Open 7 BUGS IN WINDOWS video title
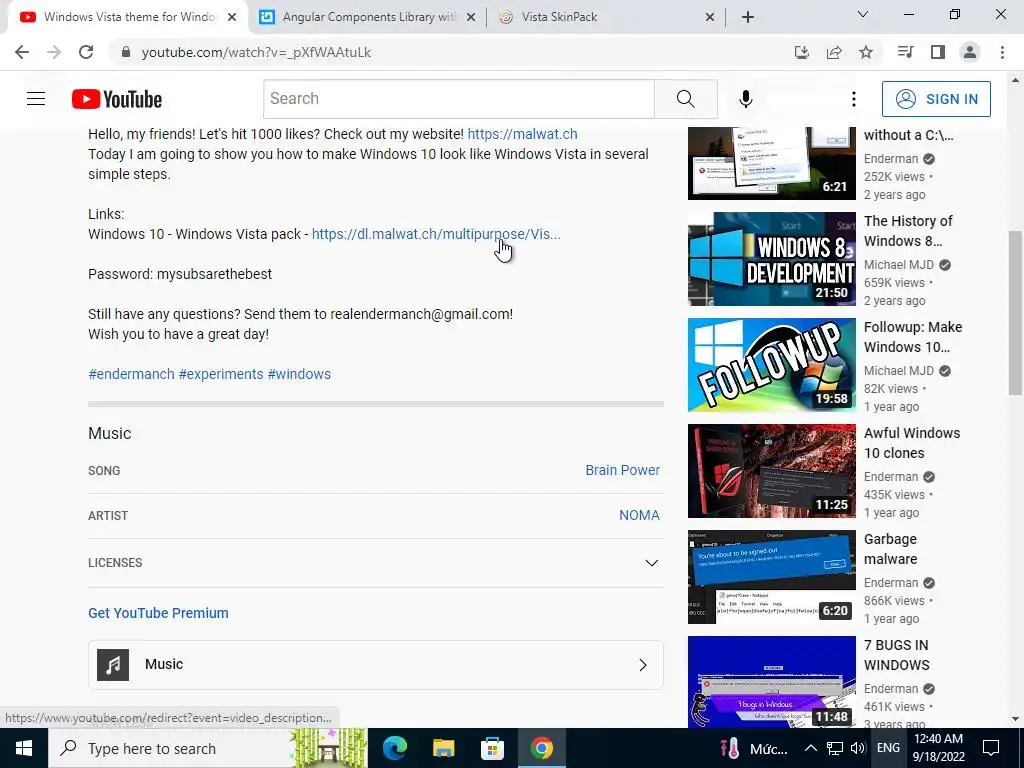Viewport: 1024px width, 768px height. tap(897, 655)
